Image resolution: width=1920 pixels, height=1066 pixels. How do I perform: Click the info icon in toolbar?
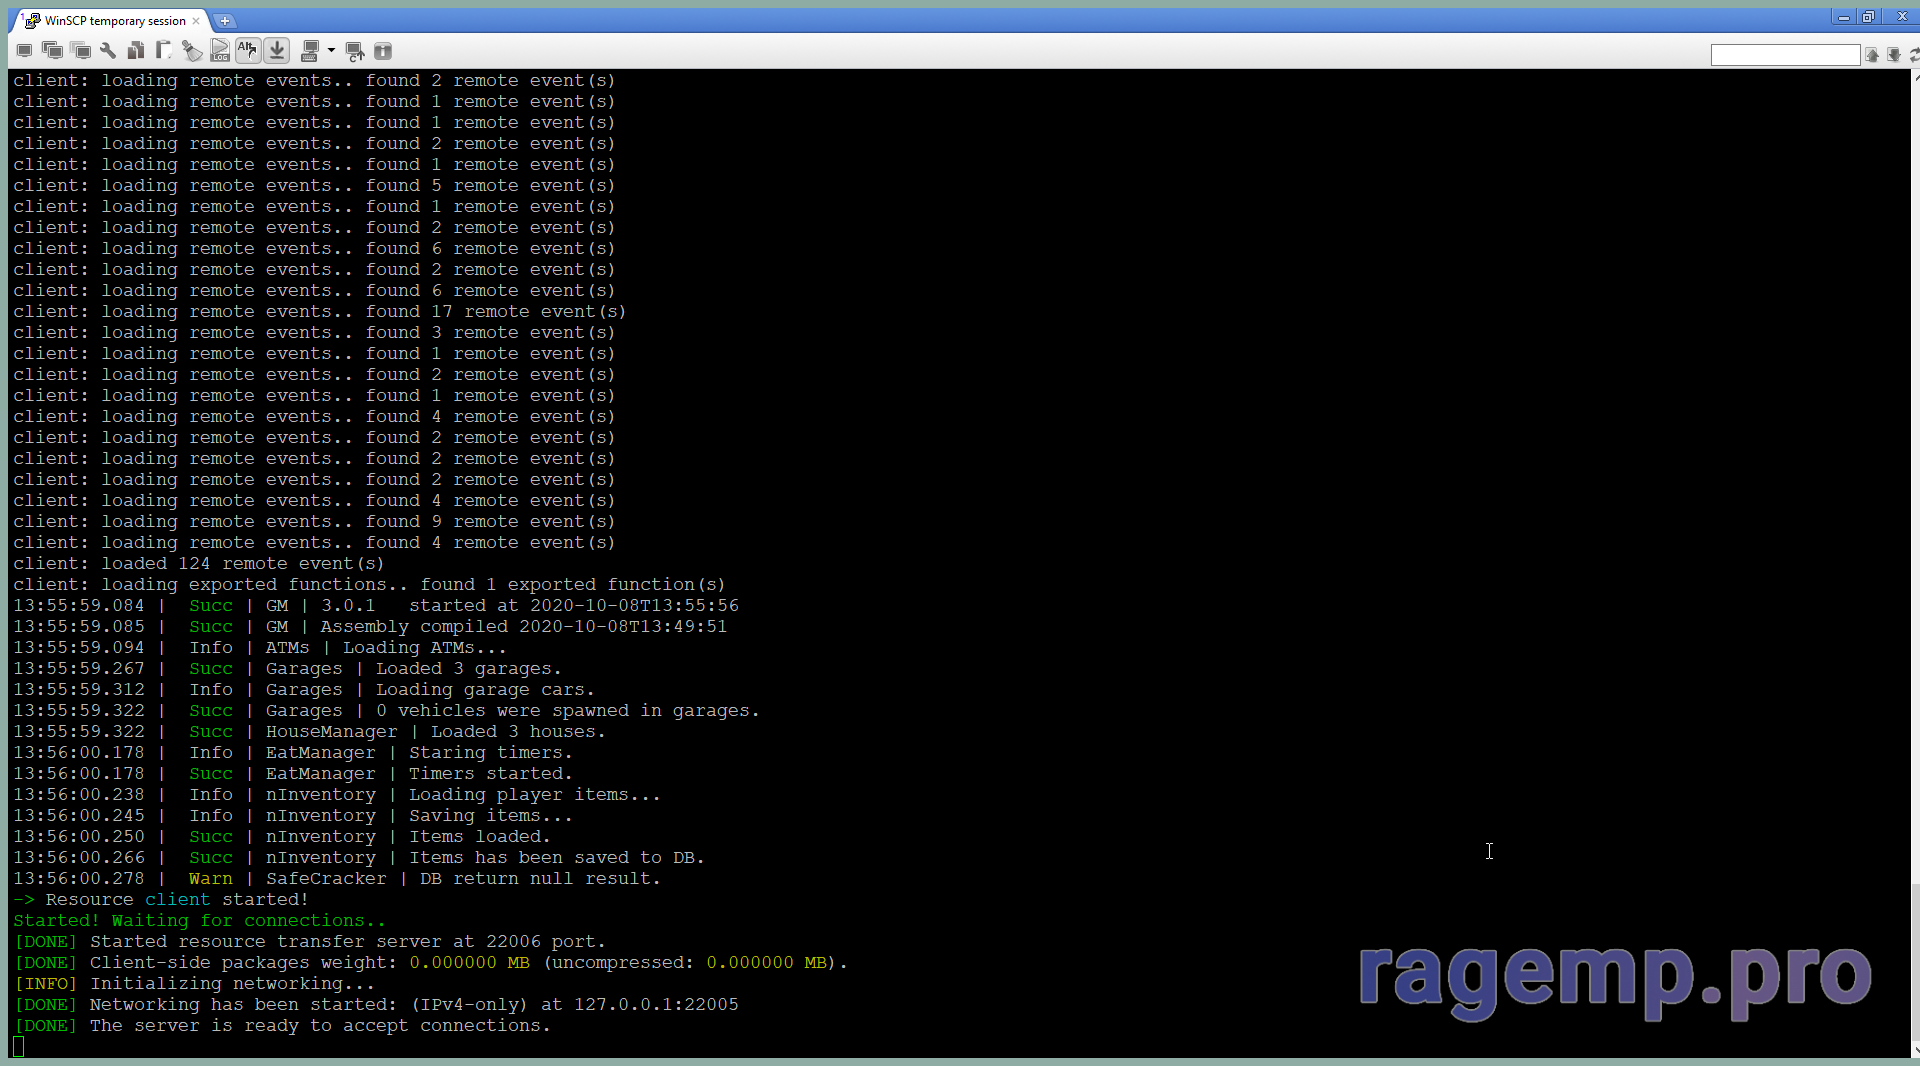(383, 51)
